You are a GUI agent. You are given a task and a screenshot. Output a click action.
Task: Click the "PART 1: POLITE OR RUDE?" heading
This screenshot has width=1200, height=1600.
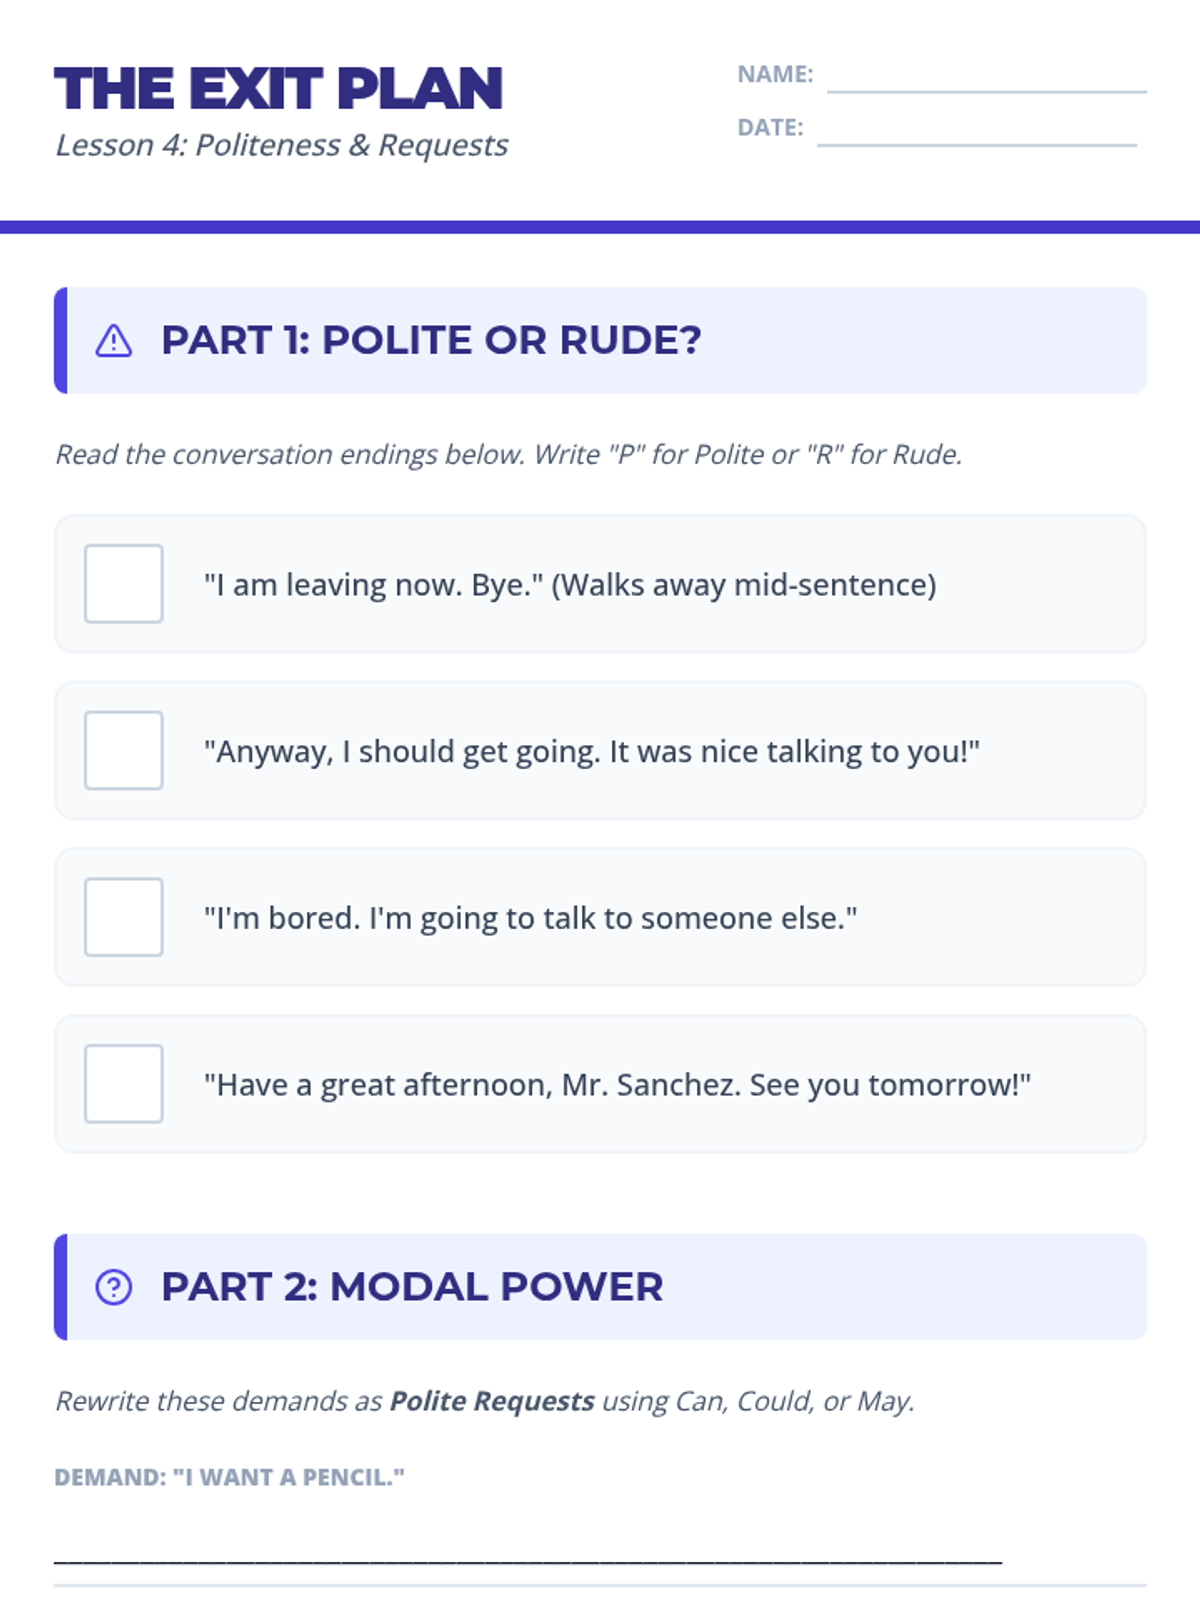(x=431, y=341)
